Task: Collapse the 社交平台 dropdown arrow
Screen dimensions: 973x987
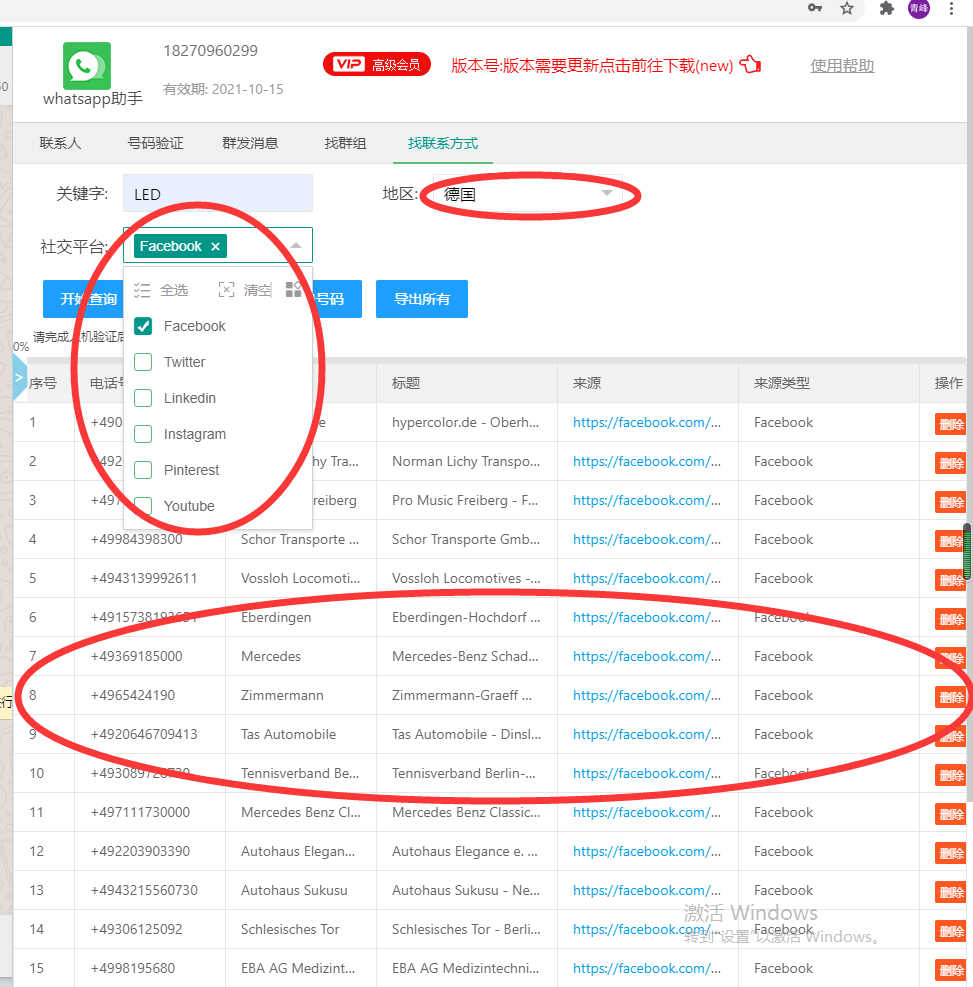Action: (296, 246)
